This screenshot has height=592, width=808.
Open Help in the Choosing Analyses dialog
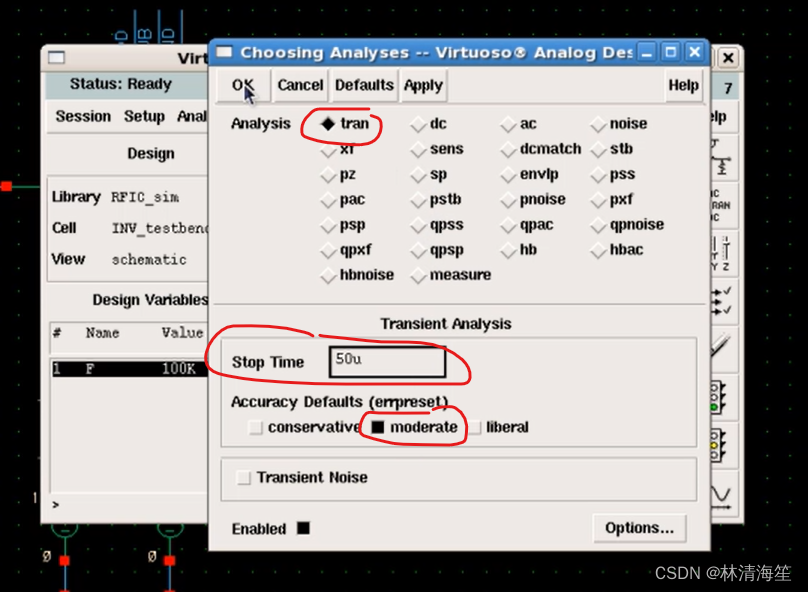[x=683, y=85]
